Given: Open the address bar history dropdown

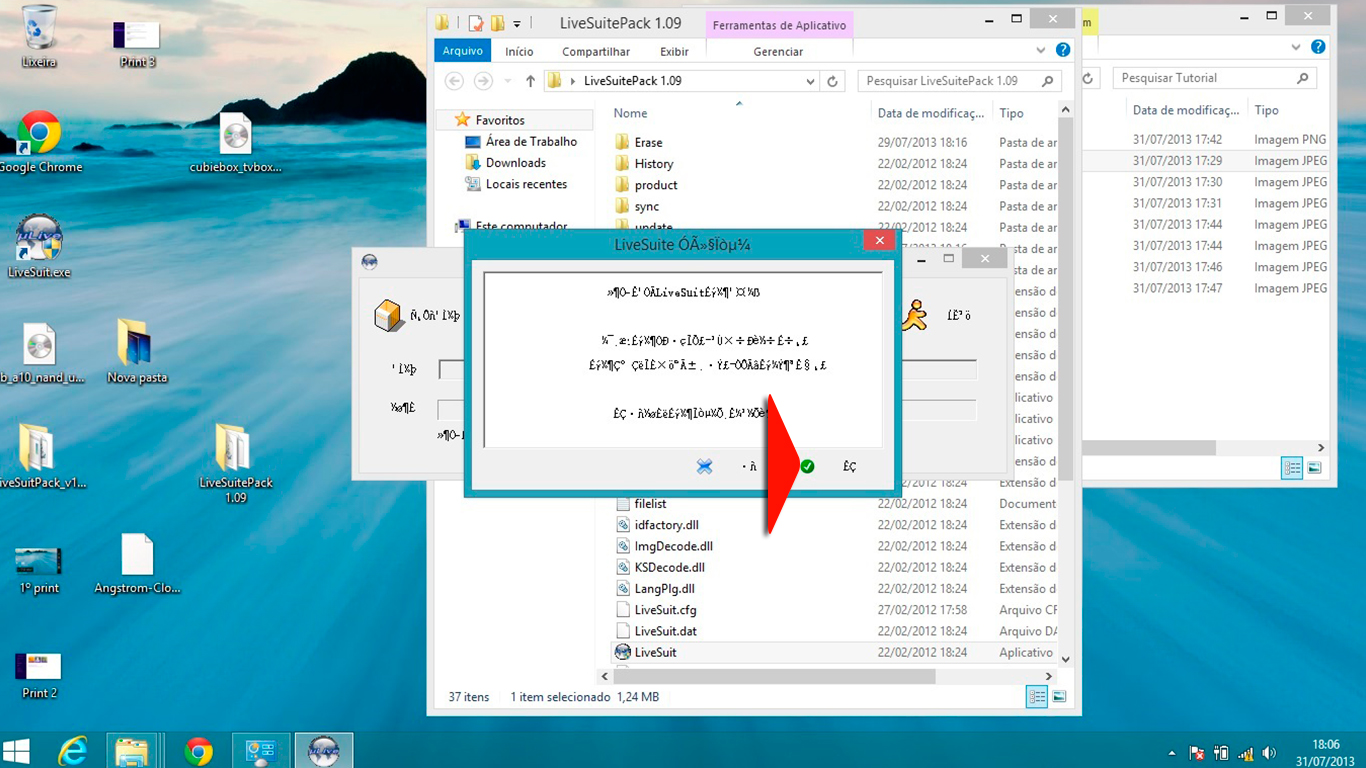Looking at the screenshot, I should tap(810, 81).
